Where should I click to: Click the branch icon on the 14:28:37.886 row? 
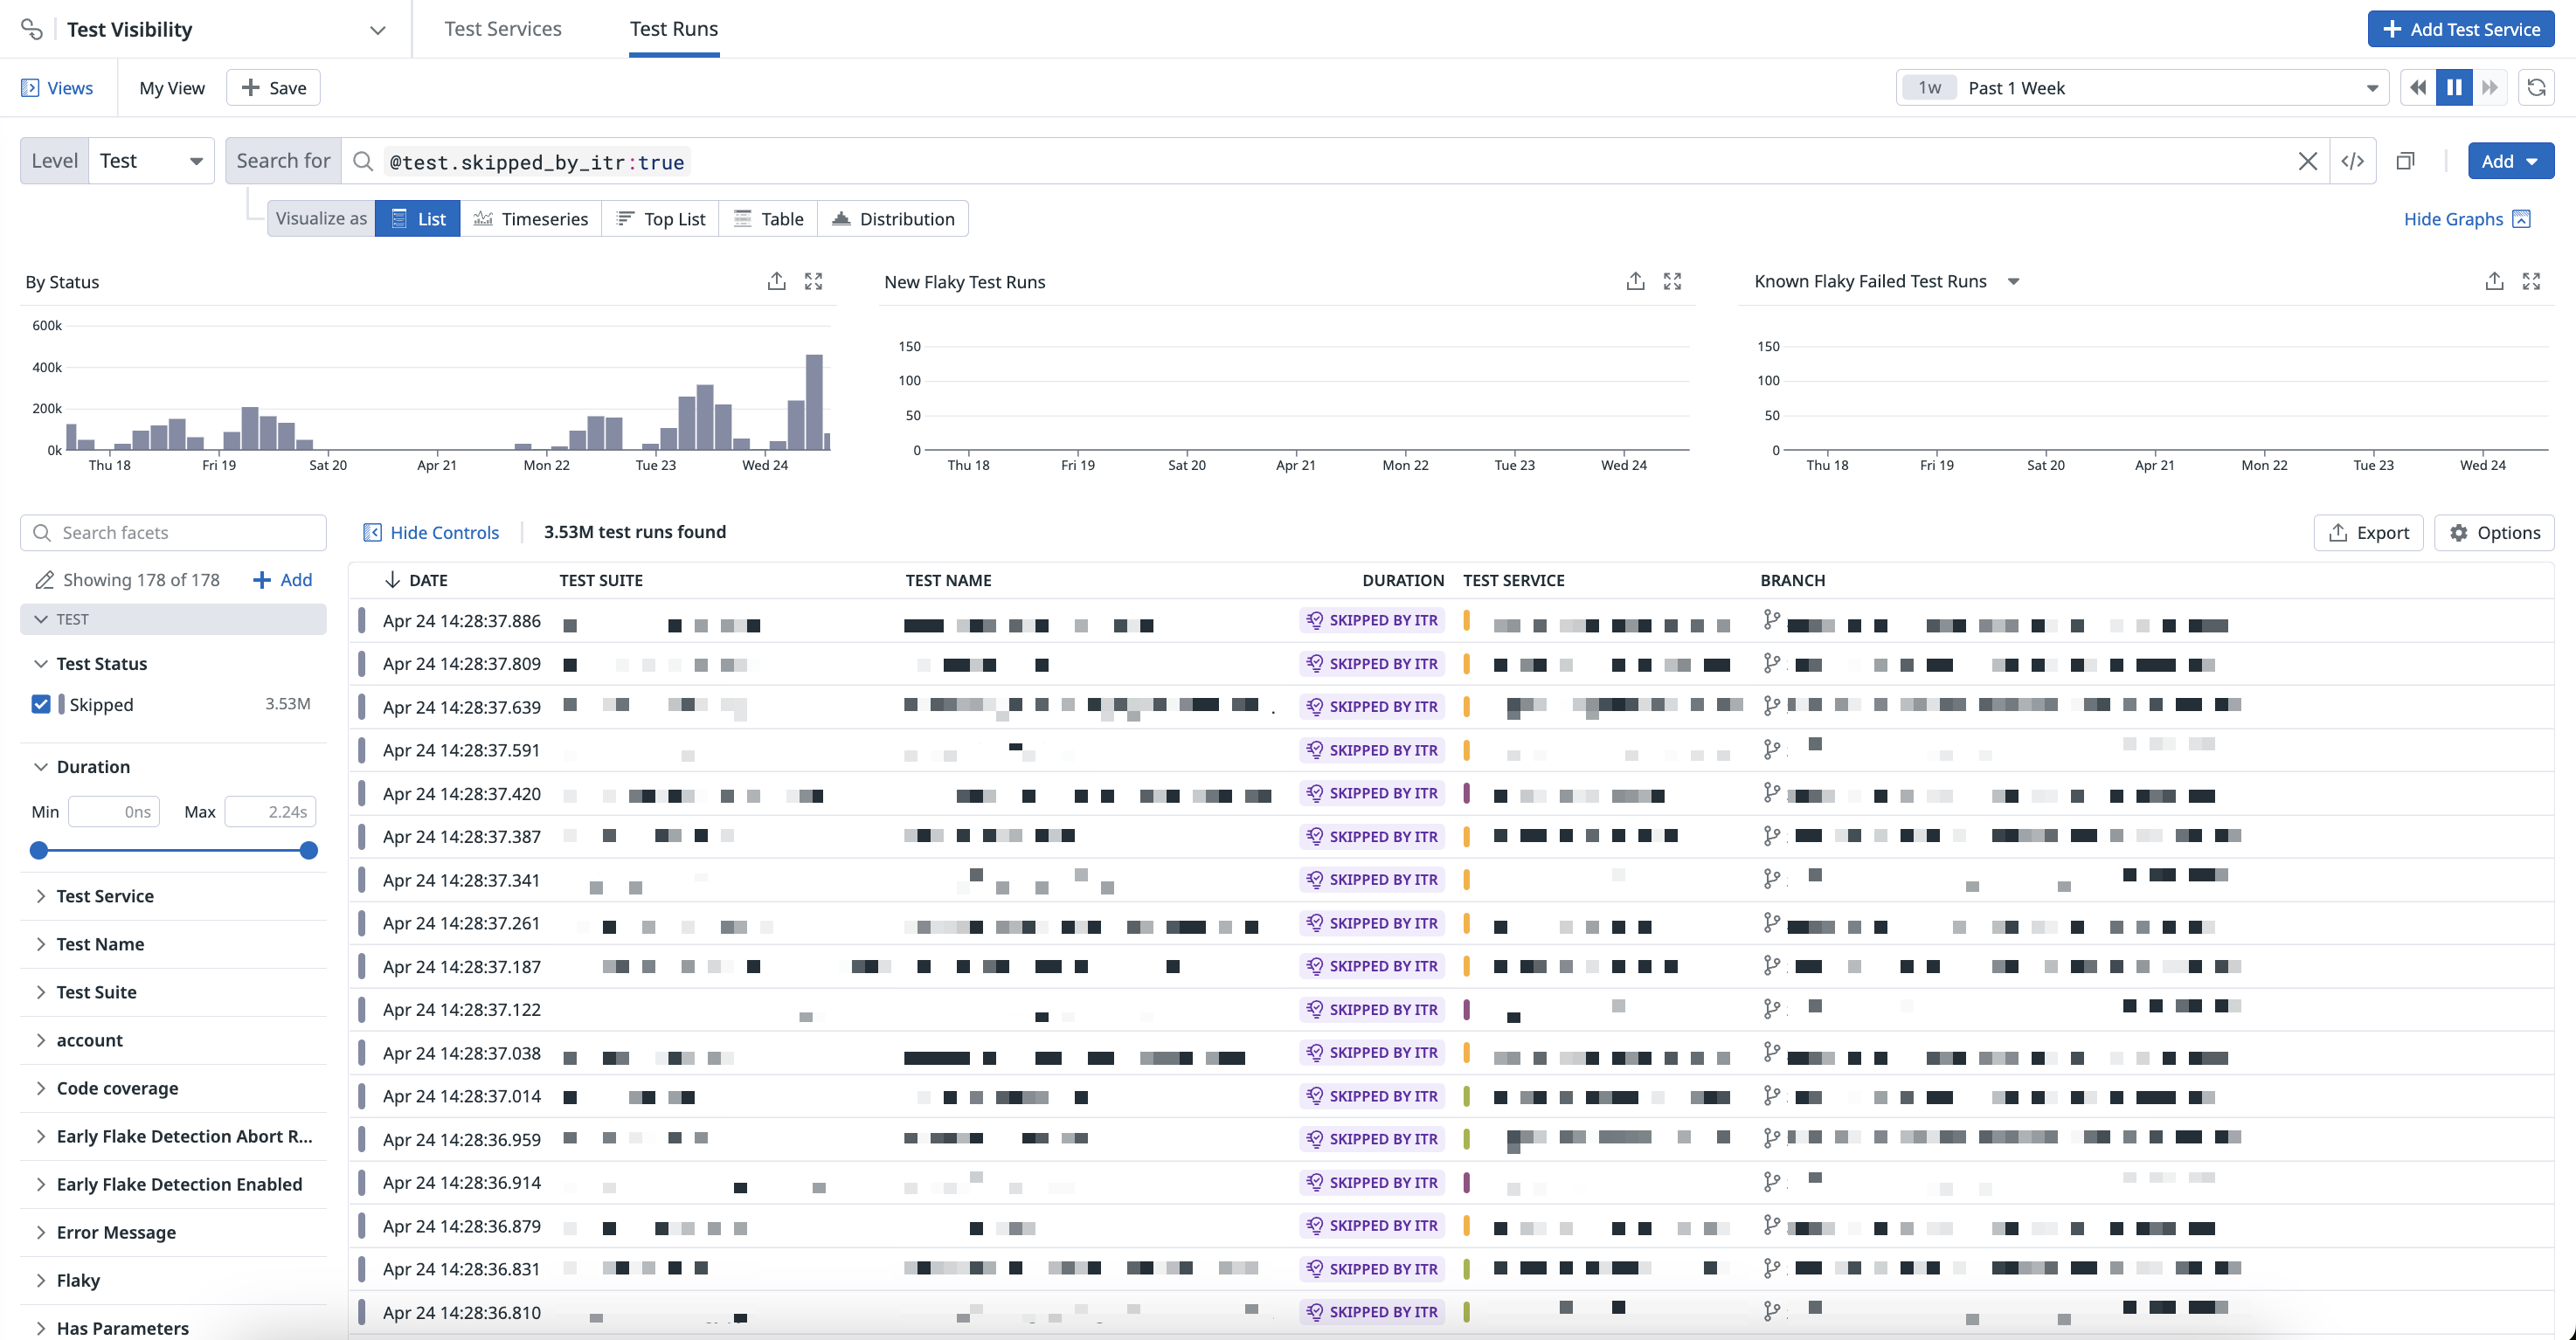(x=1771, y=620)
